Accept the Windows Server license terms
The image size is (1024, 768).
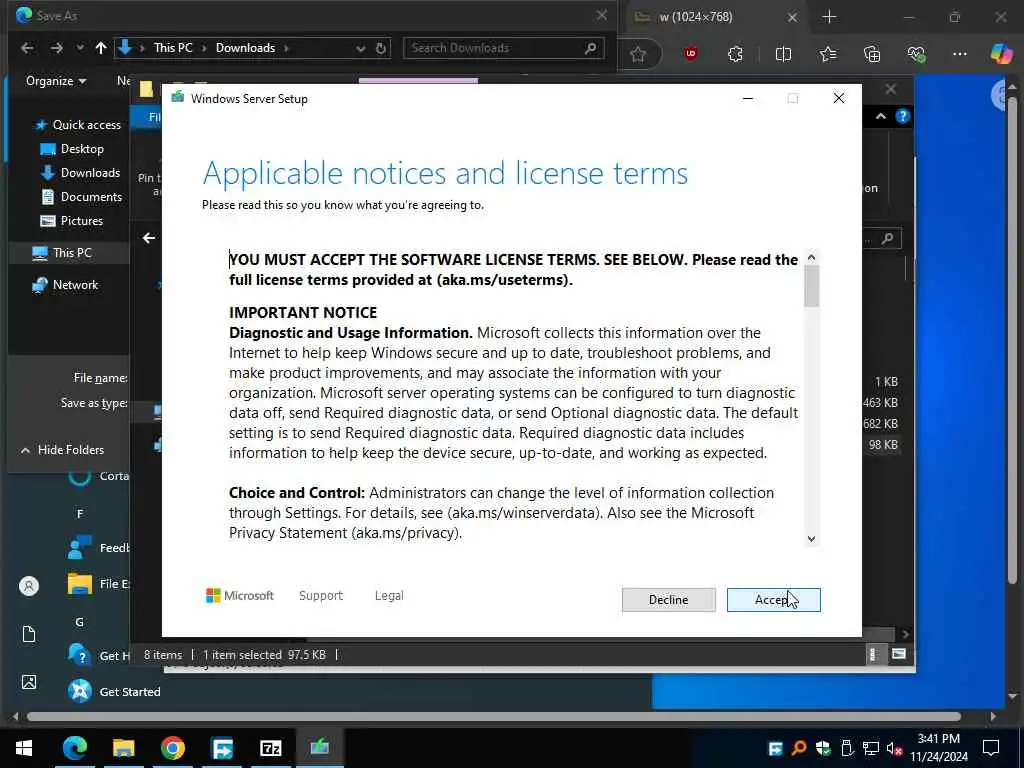pos(773,600)
